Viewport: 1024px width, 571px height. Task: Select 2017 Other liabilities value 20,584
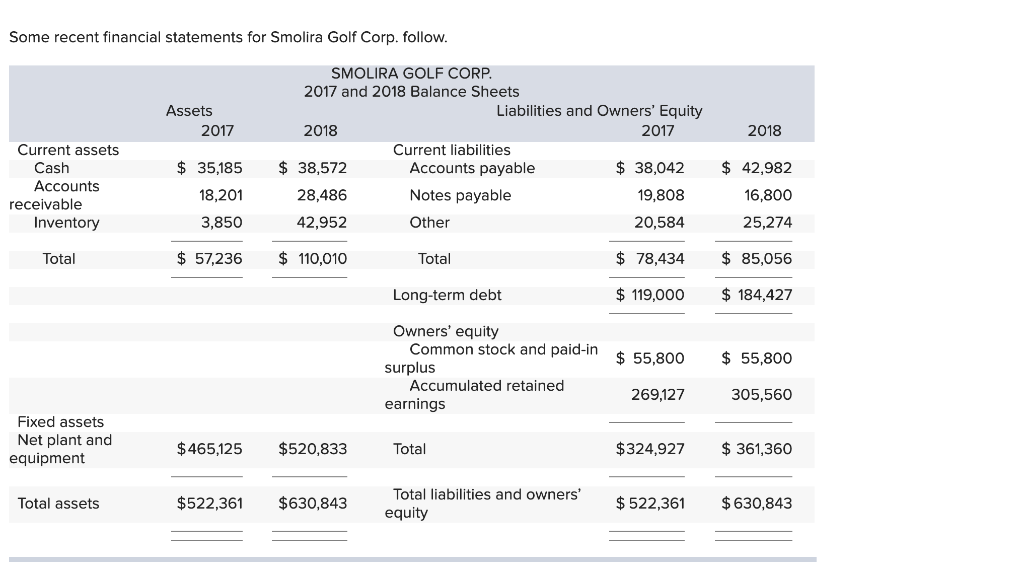point(659,223)
